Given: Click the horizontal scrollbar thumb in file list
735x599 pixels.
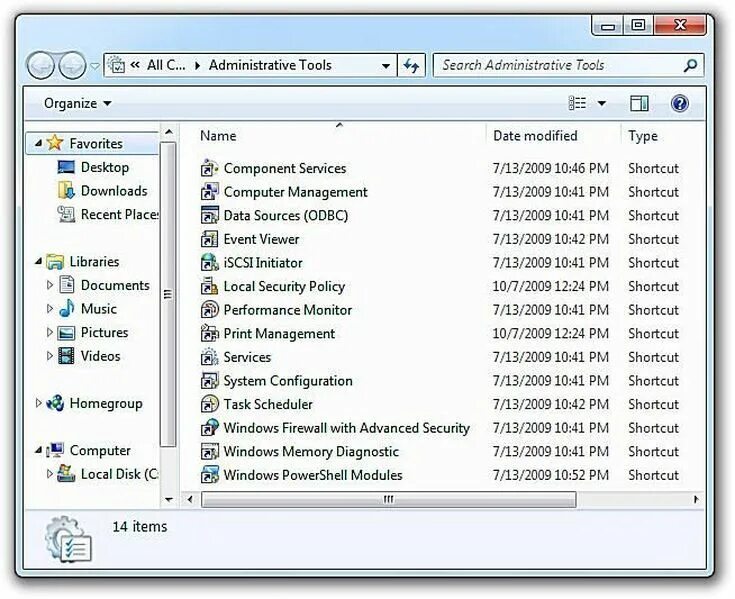Looking at the screenshot, I should click(x=389, y=500).
